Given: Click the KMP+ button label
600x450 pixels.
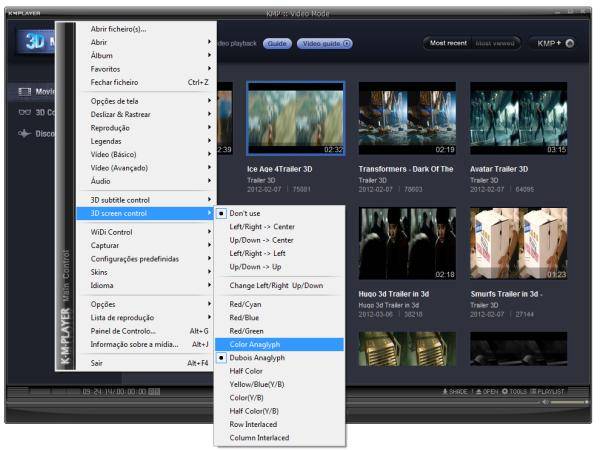Looking at the screenshot, I should coord(549,43).
